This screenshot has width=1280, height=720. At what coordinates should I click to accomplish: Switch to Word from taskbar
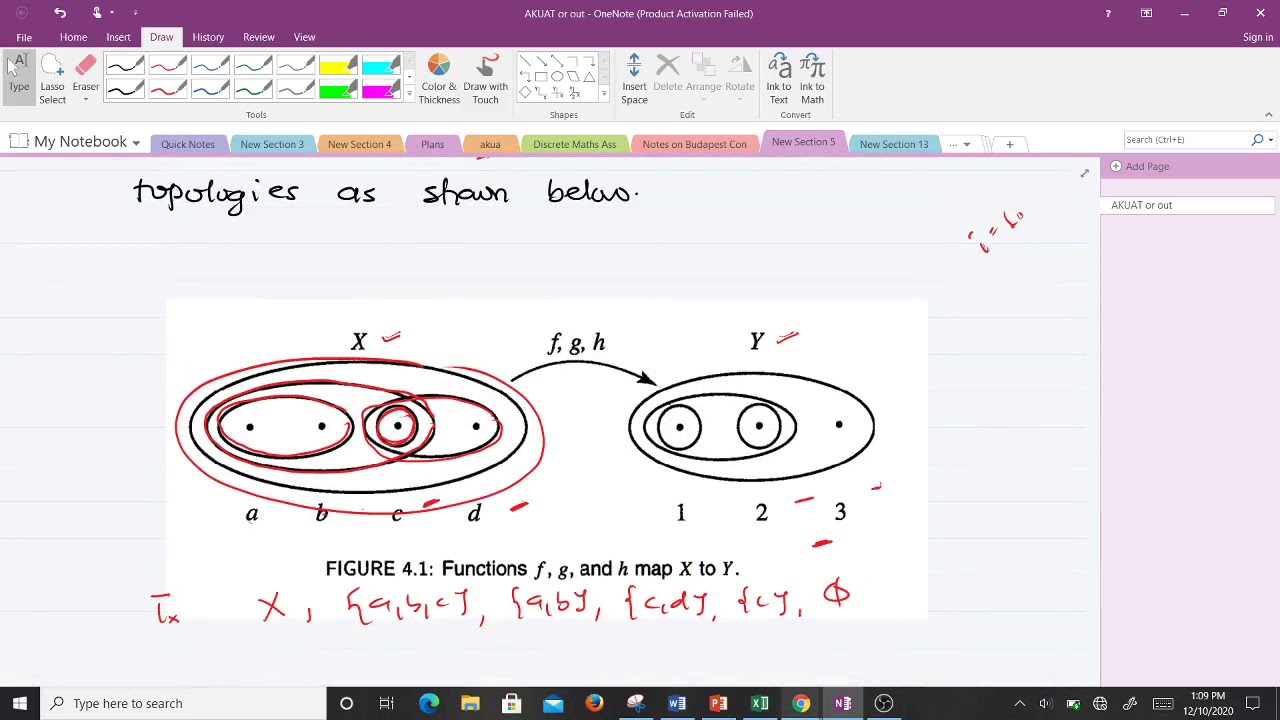(x=677, y=703)
